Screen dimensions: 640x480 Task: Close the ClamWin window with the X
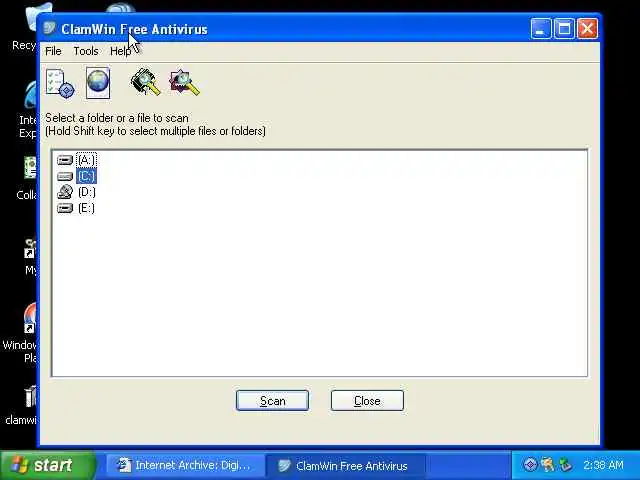[587, 29]
